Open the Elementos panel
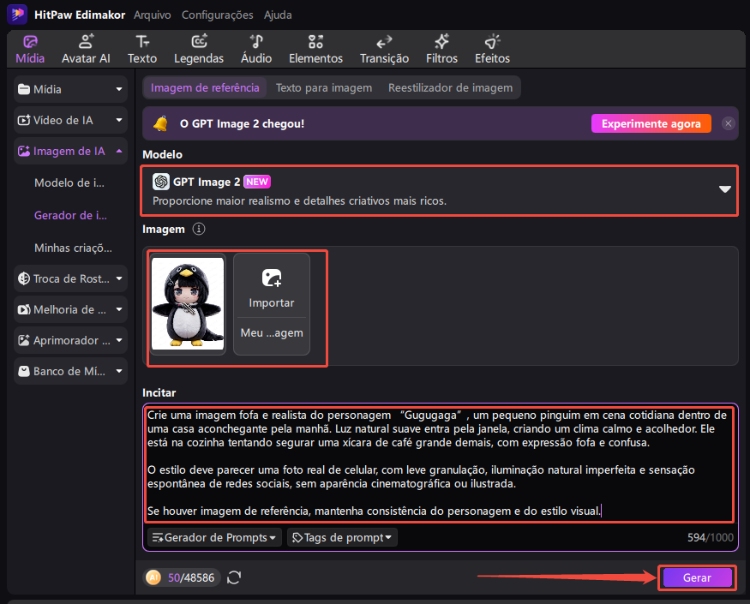 coord(316,49)
